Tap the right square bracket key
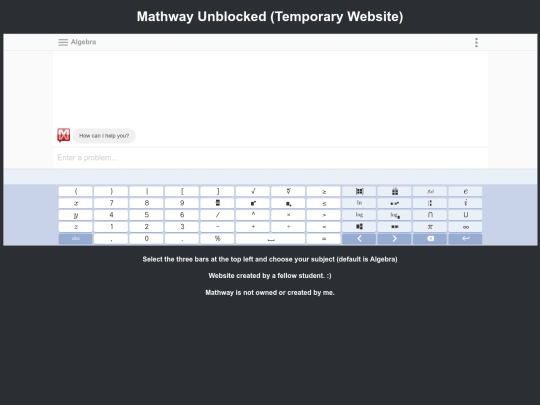Screen dimensions: 540x405 217,191
